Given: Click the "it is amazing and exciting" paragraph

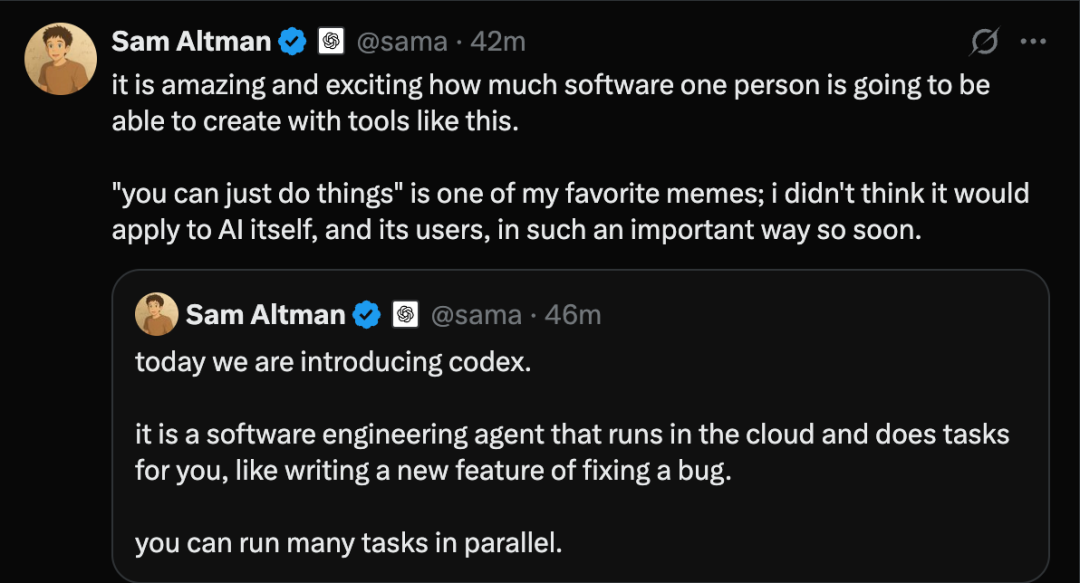Looking at the screenshot, I should [550, 102].
